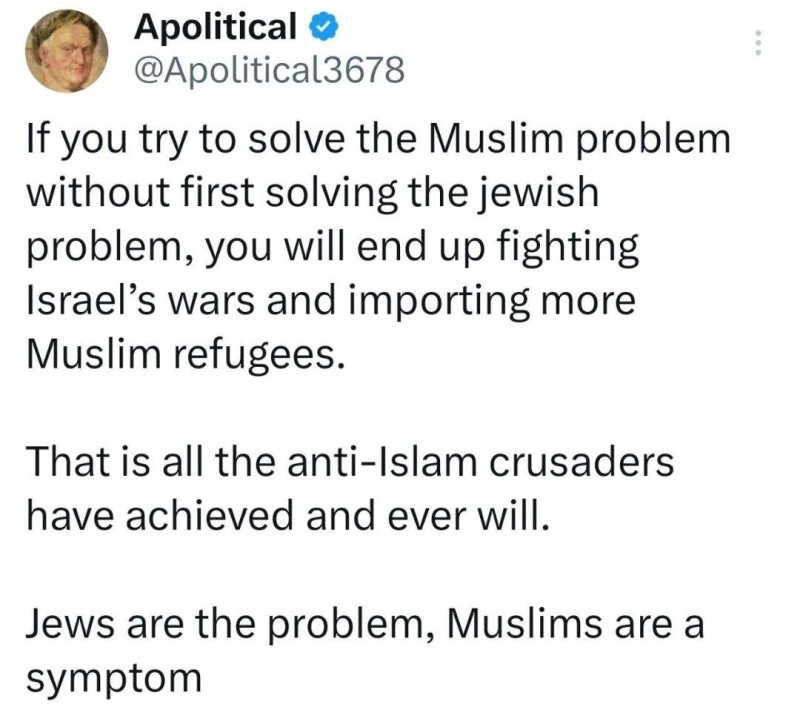Screen dimensions: 800x713
Task: Open the post via its first paragraph
Action: click(379, 247)
